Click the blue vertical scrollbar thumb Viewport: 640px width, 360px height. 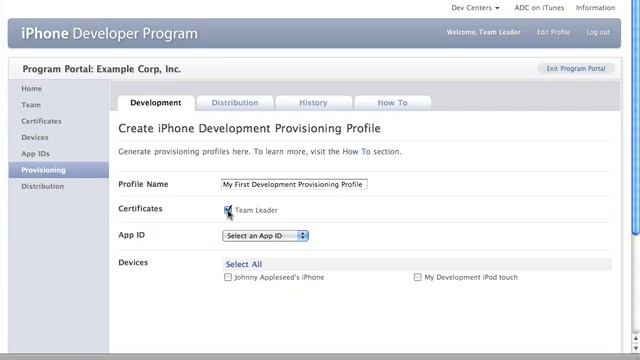pos(636,118)
